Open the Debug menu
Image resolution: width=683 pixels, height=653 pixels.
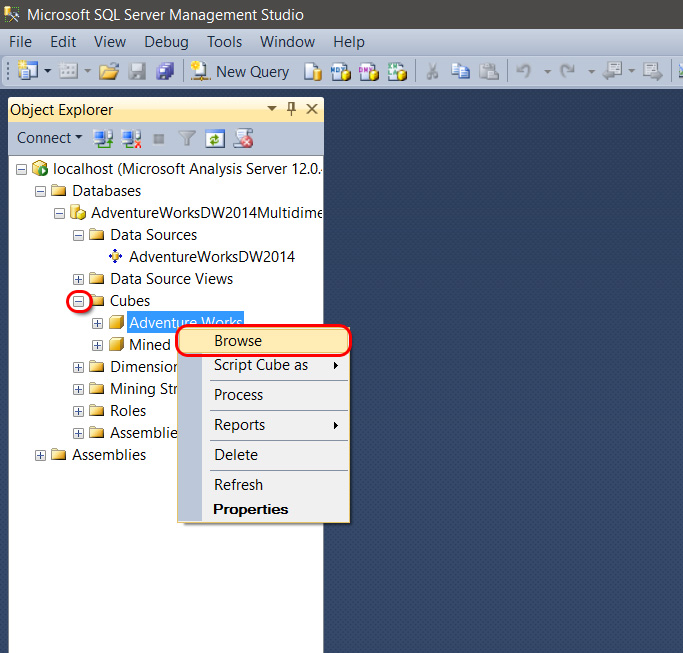tap(166, 42)
